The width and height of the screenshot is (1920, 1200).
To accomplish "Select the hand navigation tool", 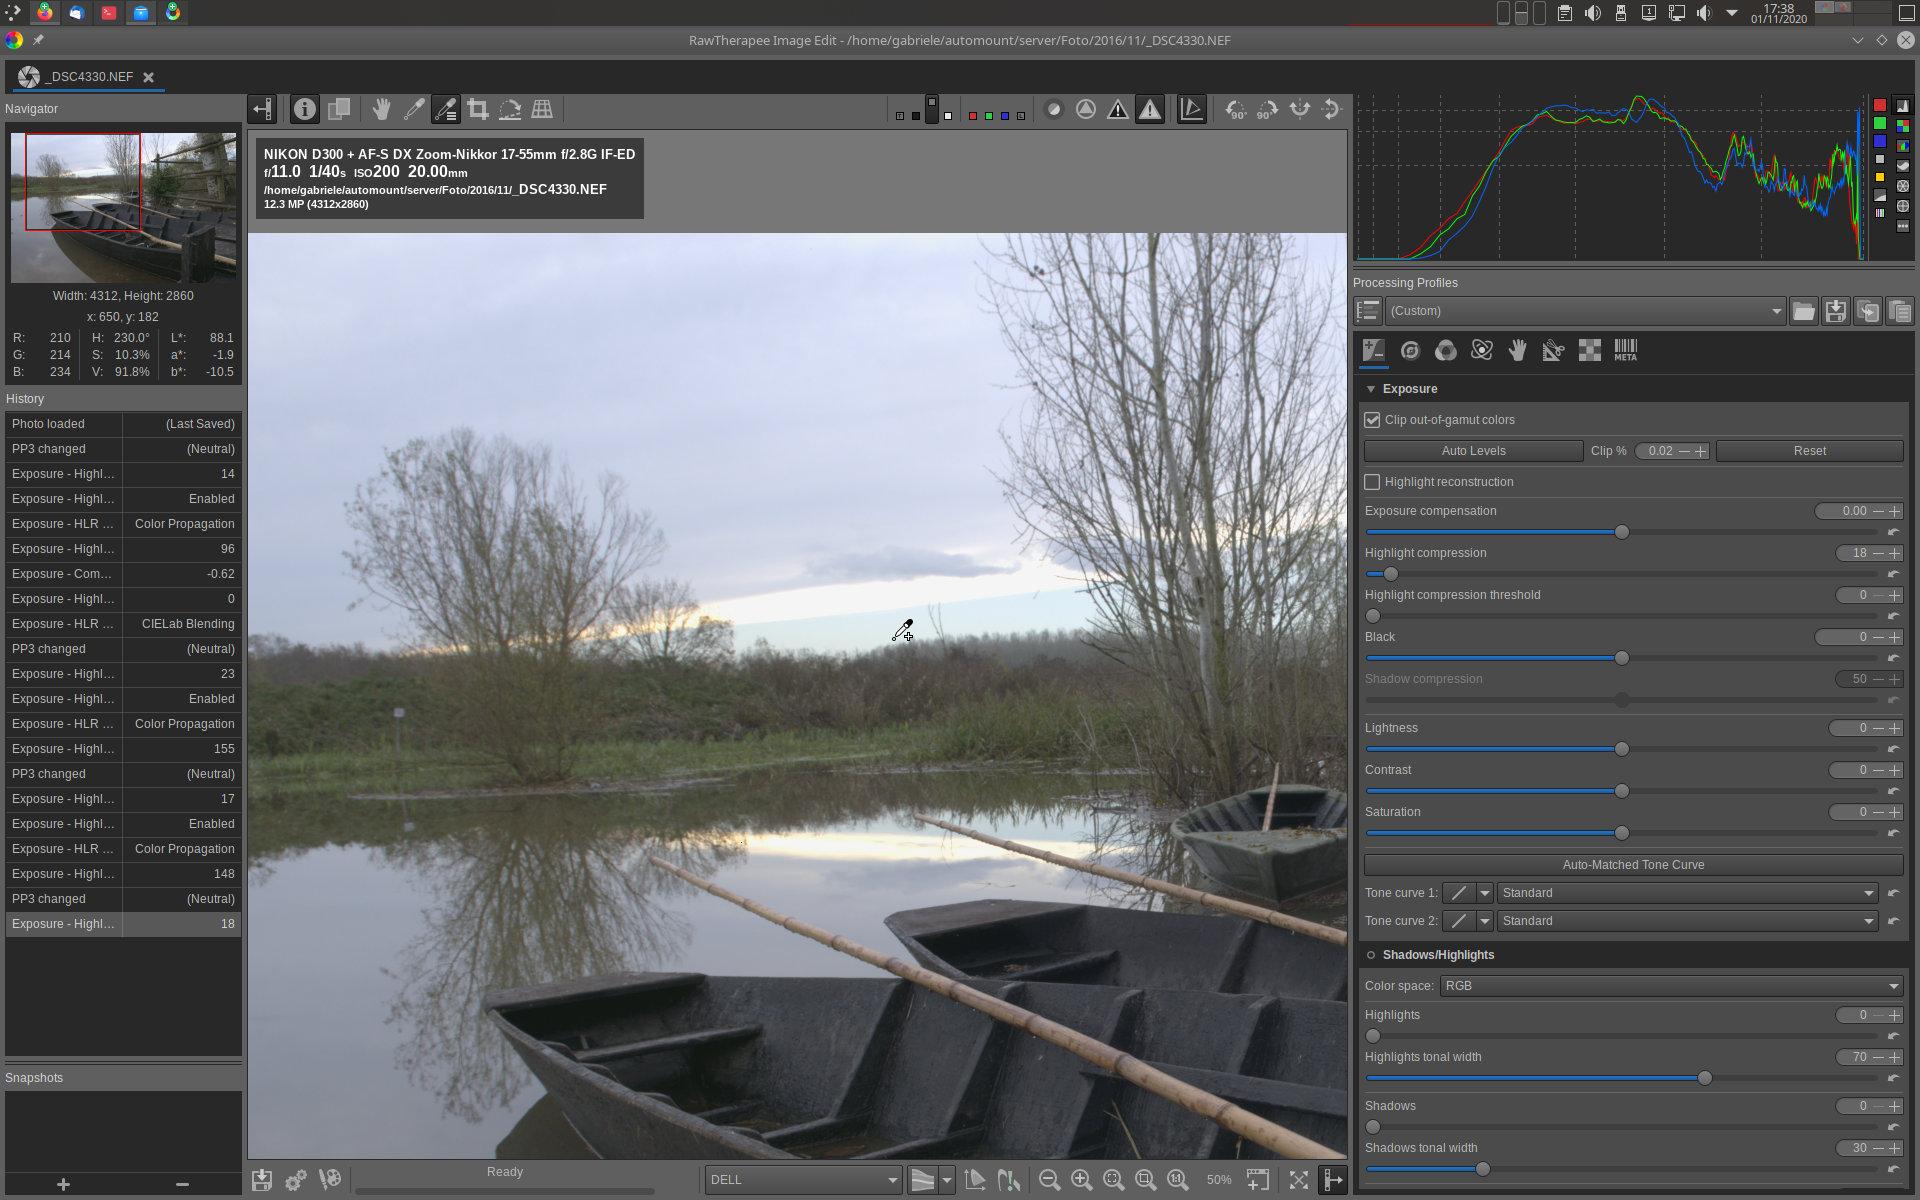I will click(381, 110).
